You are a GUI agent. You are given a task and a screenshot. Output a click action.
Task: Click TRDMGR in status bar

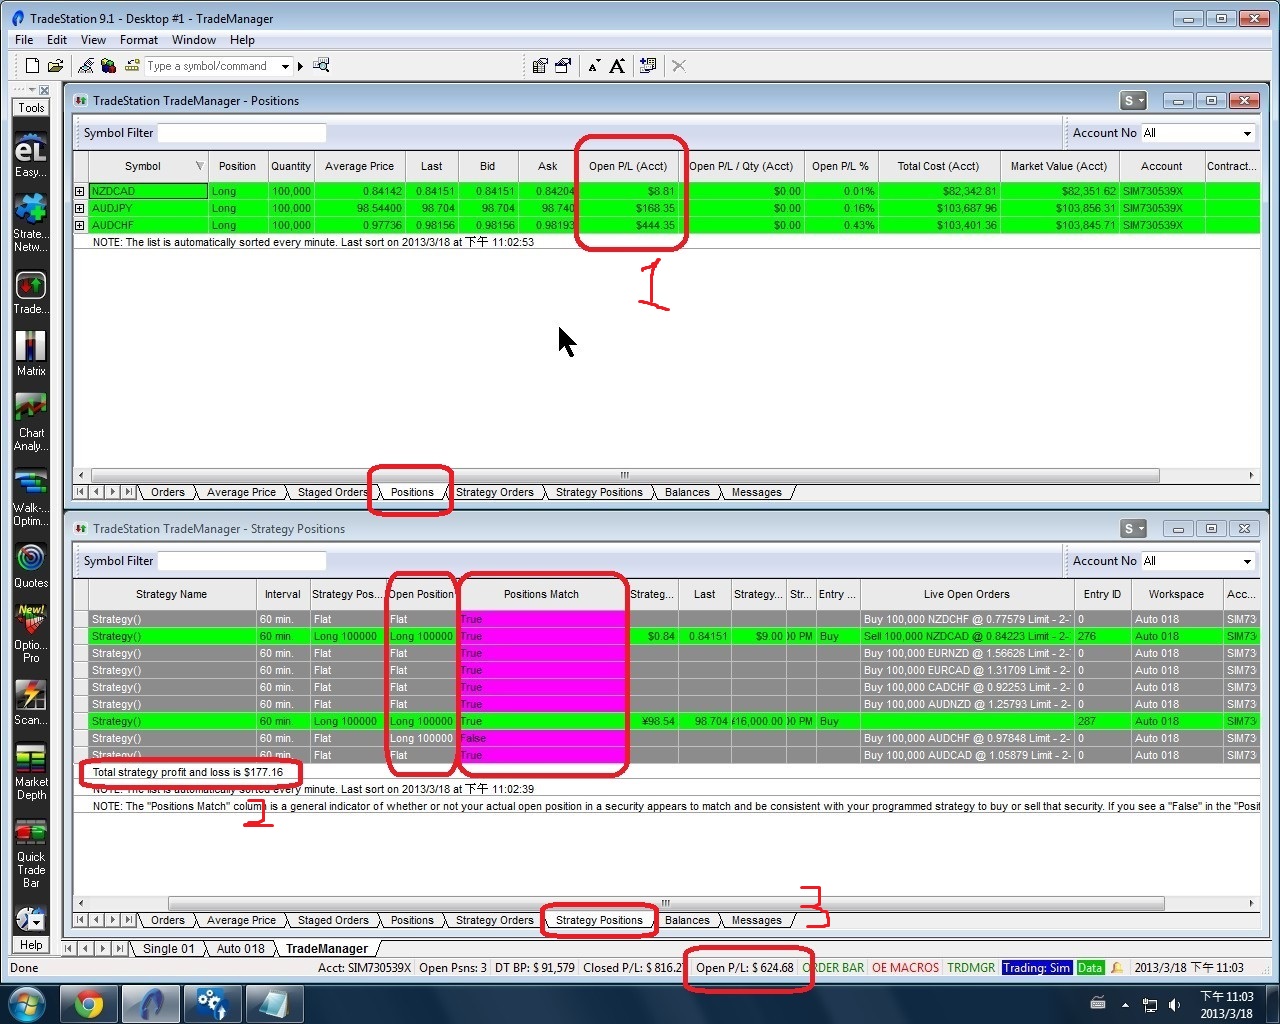point(971,968)
